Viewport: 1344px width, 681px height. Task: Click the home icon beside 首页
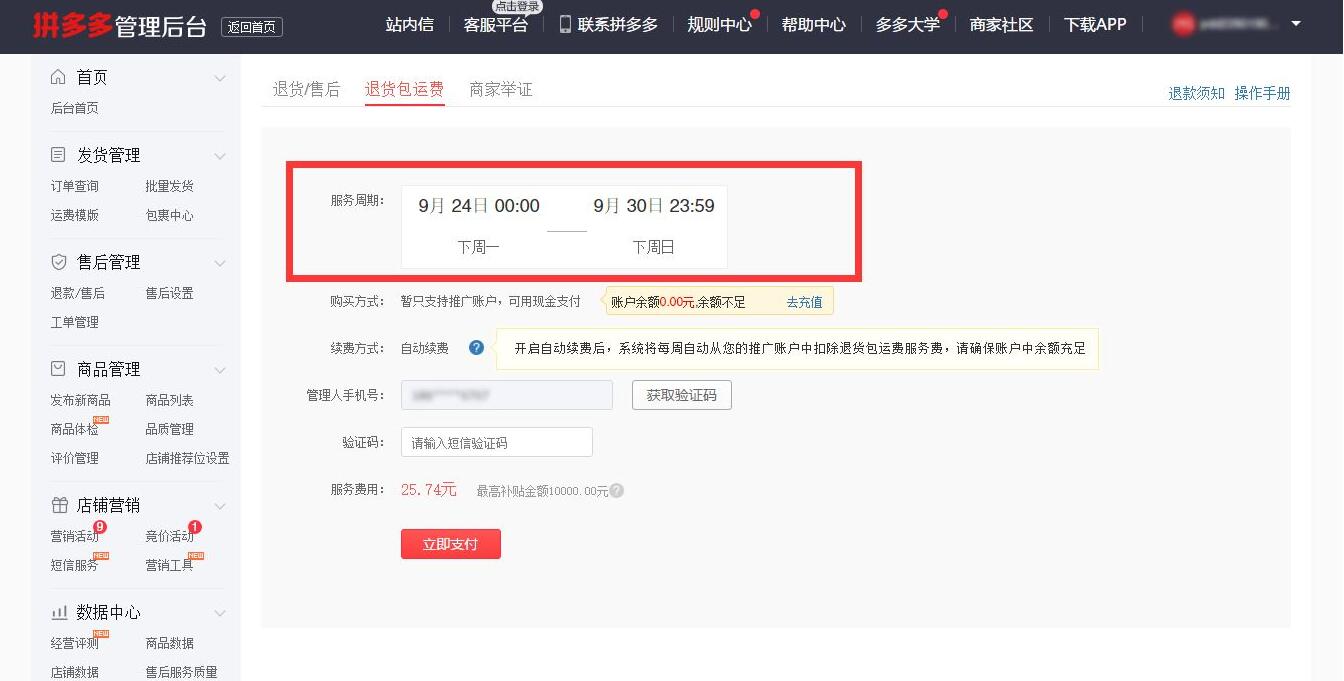(x=60, y=77)
